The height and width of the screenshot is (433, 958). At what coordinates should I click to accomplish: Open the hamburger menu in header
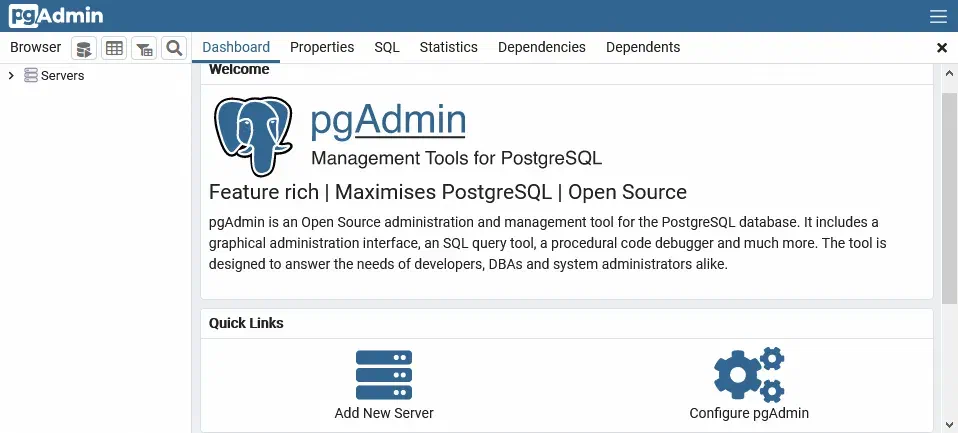(938, 16)
